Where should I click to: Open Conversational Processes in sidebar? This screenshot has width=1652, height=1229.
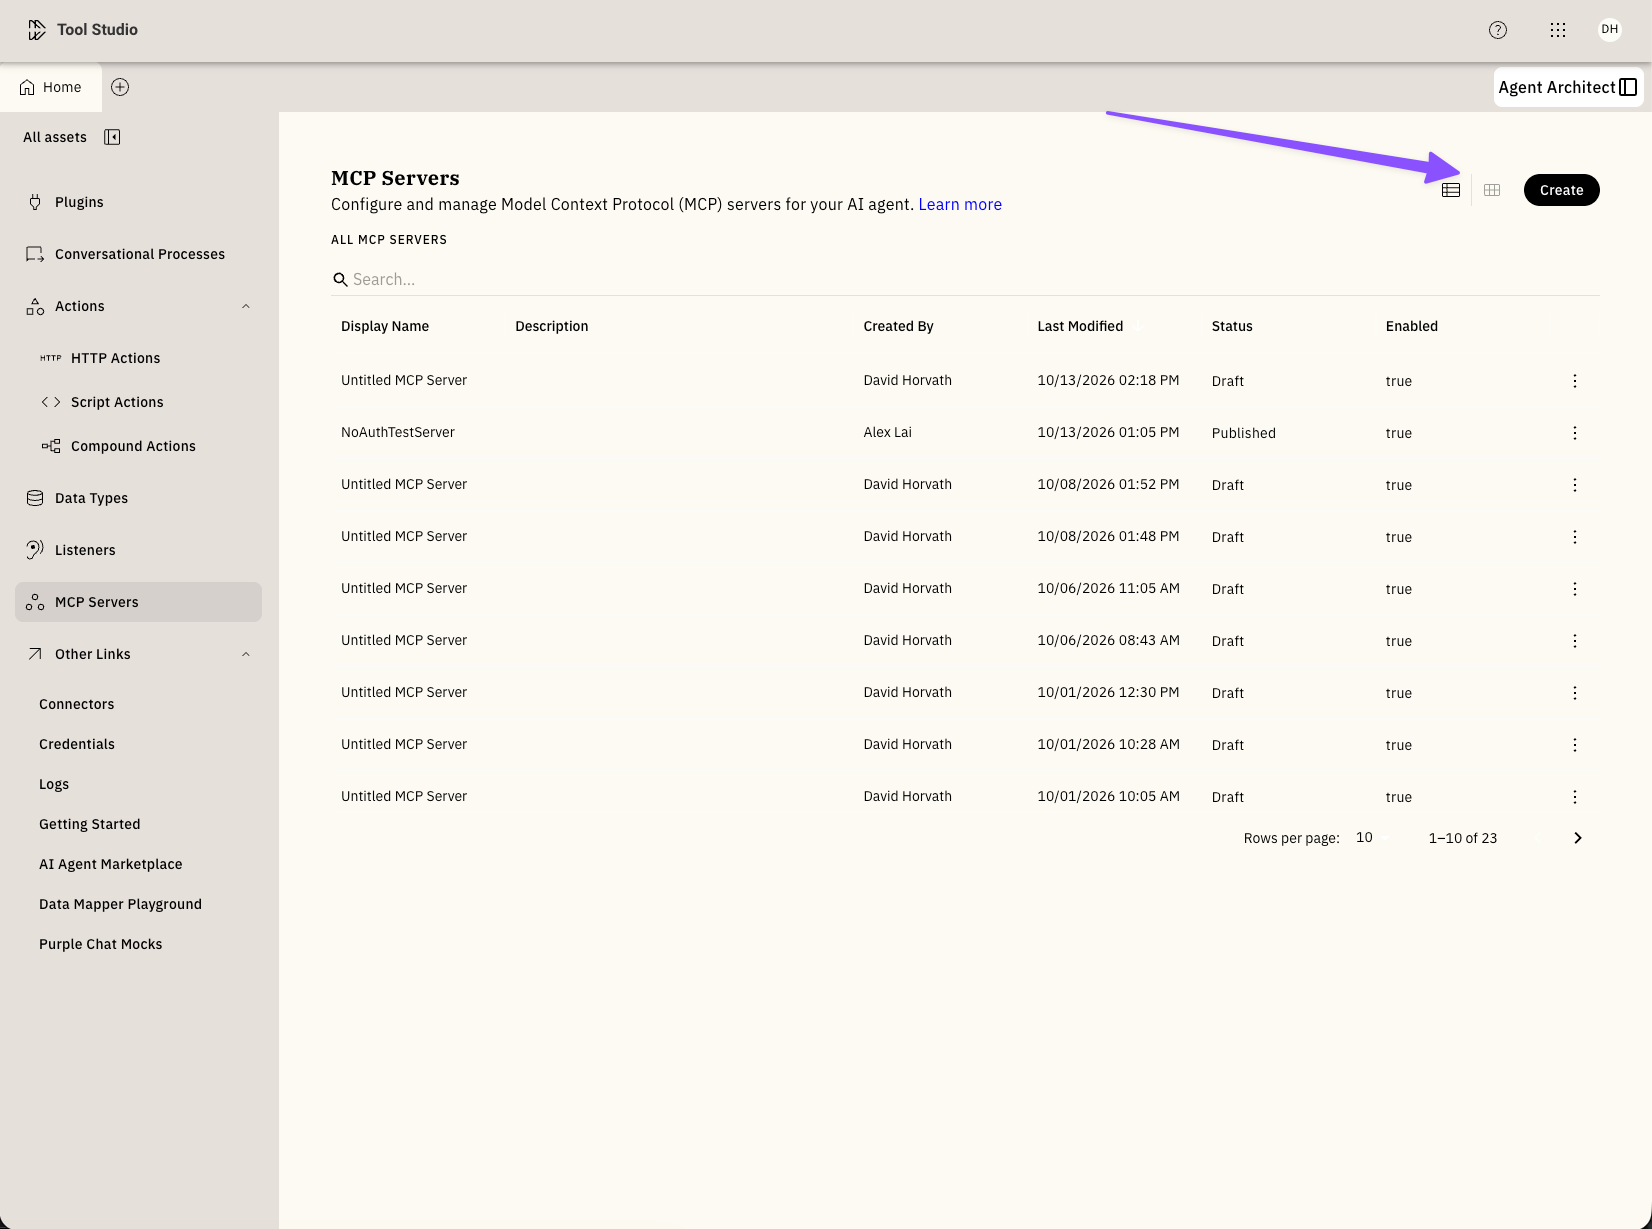[138, 254]
